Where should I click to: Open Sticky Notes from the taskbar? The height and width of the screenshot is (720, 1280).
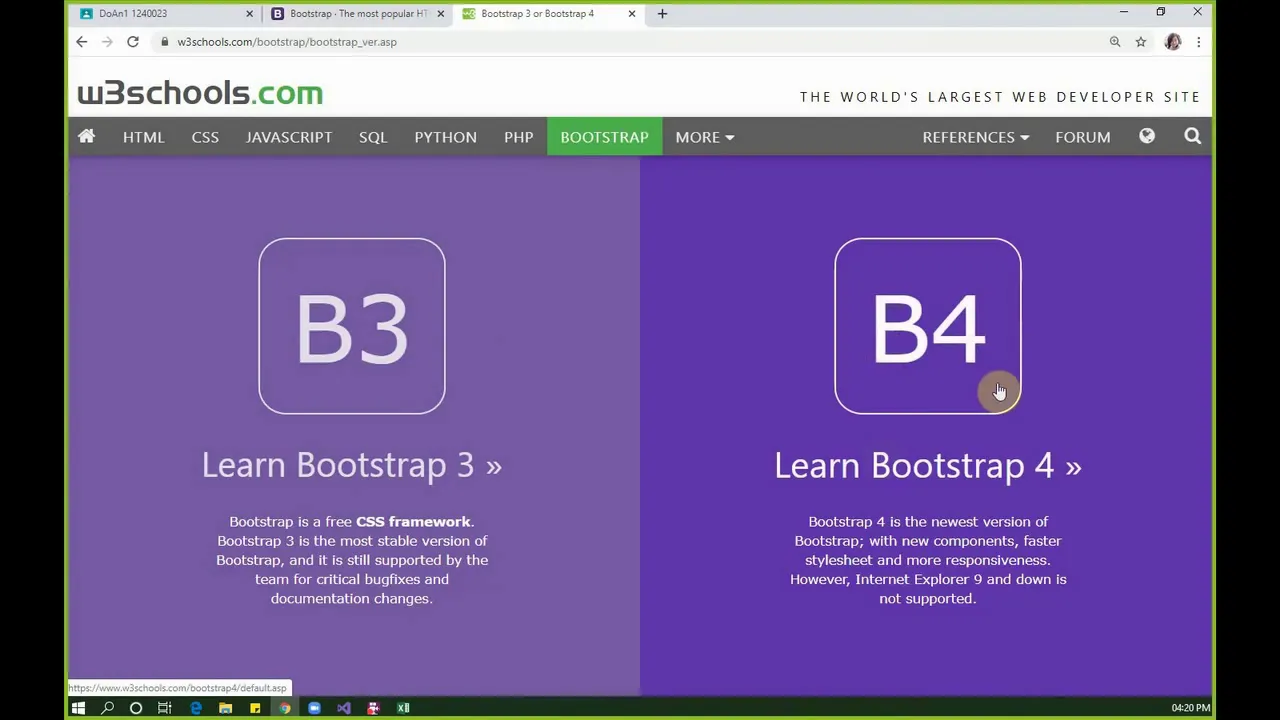tap(255, 708)
